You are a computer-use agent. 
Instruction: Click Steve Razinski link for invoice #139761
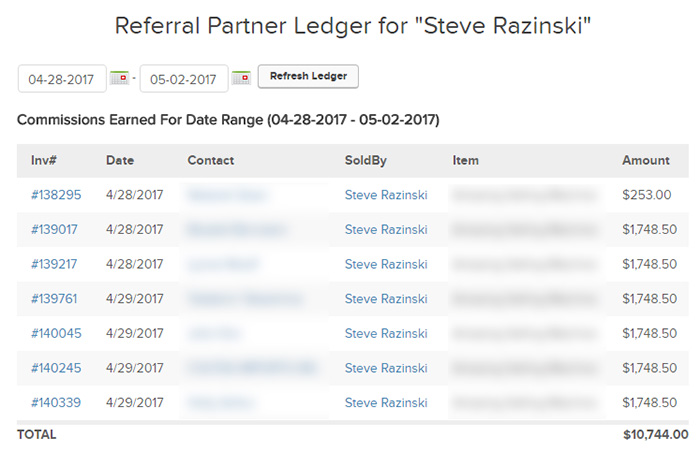click(386, 299)
